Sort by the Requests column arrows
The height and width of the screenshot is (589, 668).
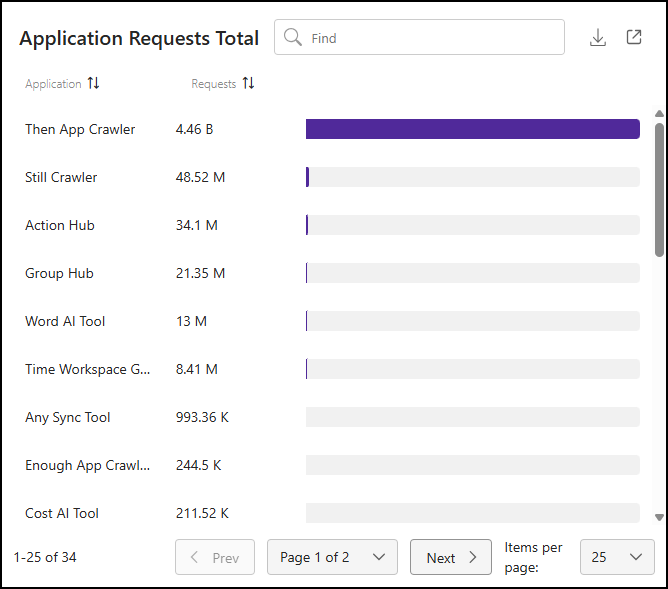248,83
